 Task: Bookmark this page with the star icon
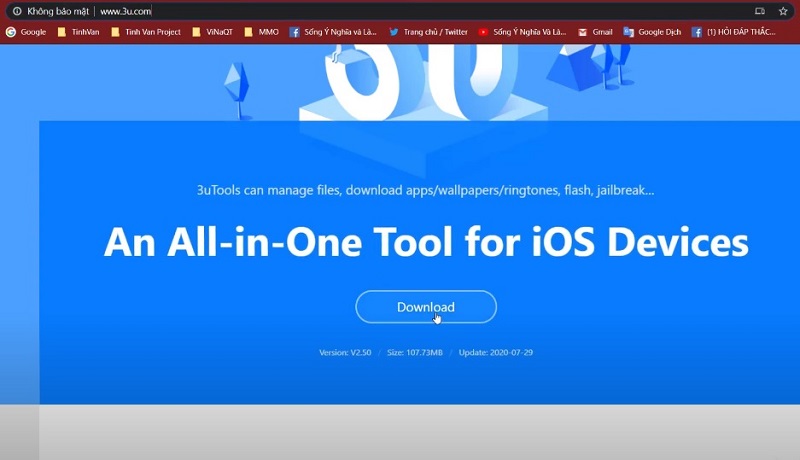click(783, 11)
